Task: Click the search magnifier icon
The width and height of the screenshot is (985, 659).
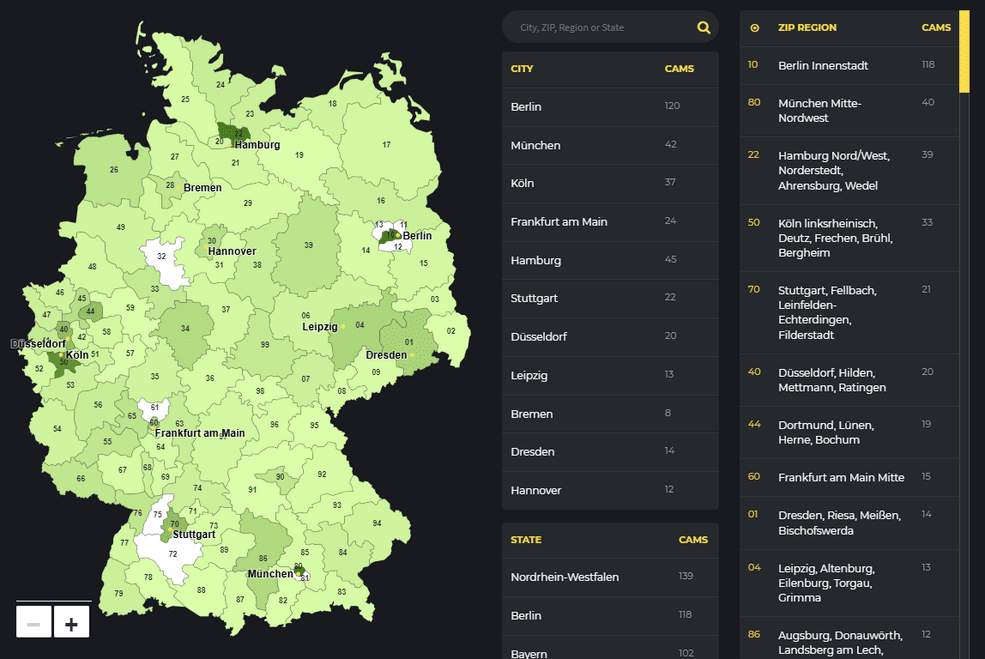Action: [704, 28]
